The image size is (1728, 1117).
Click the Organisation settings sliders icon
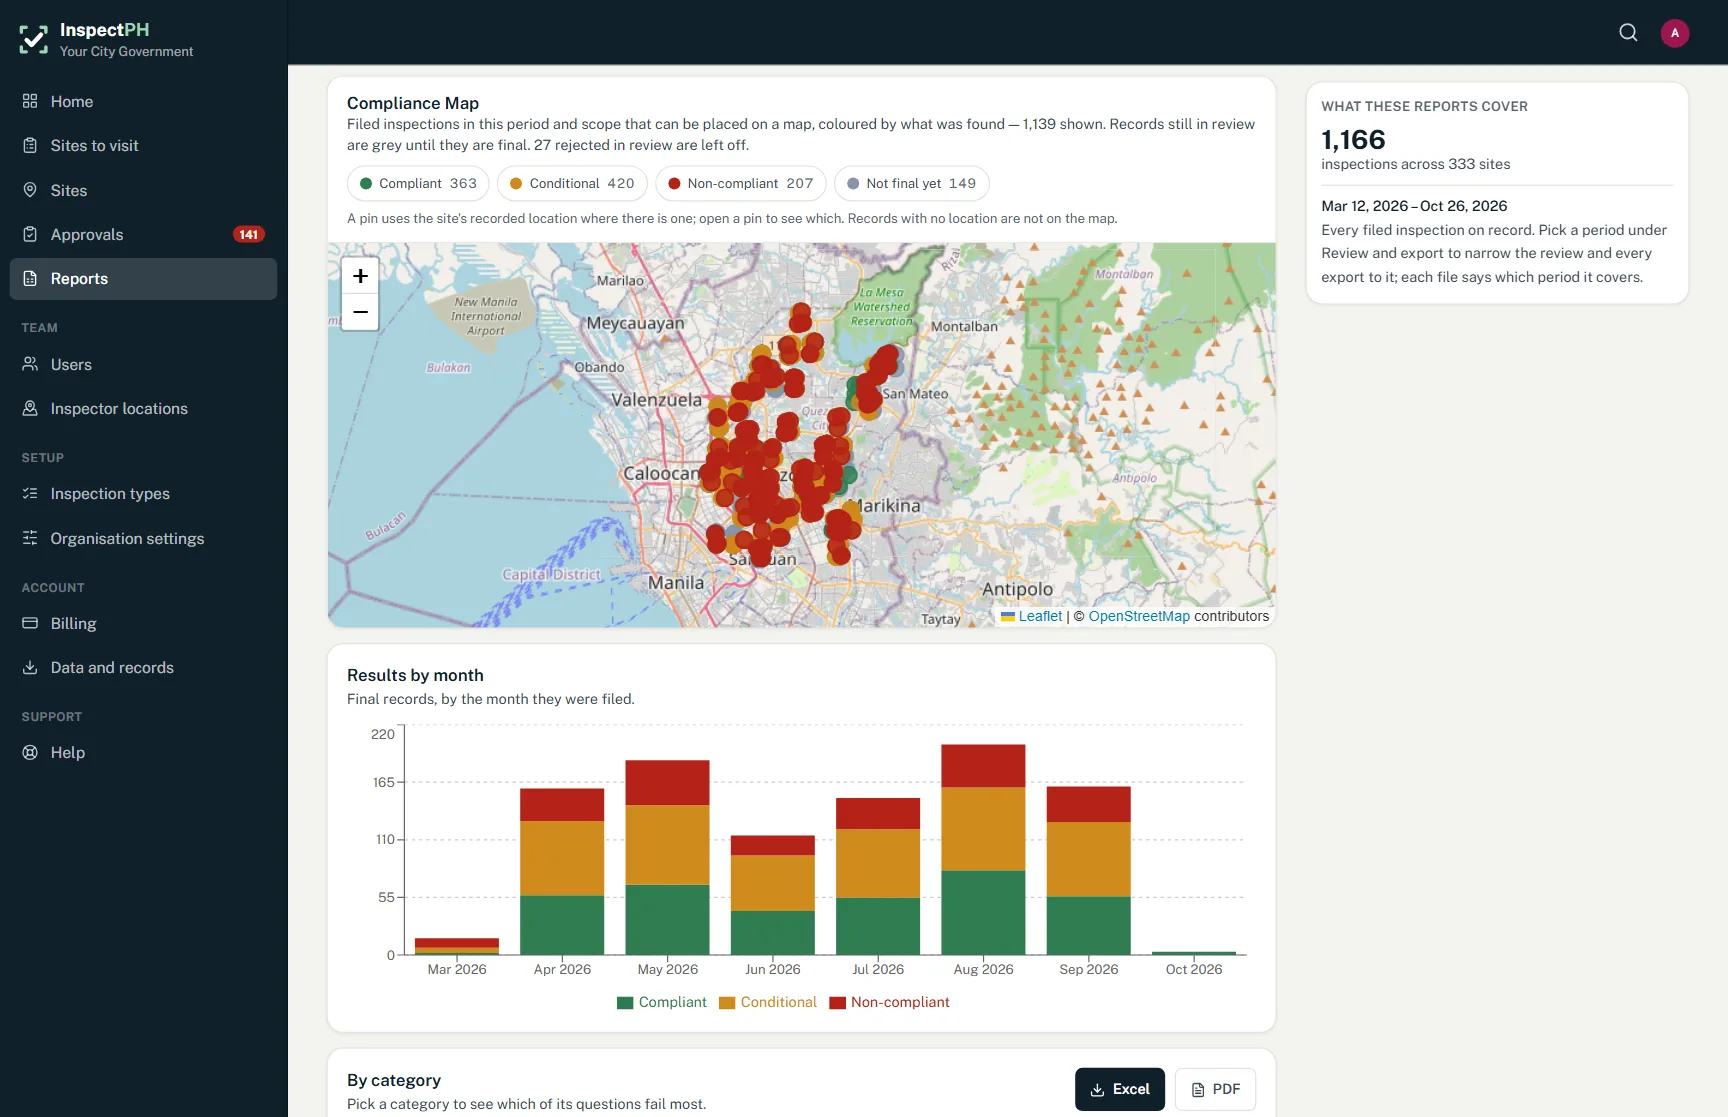30,538
